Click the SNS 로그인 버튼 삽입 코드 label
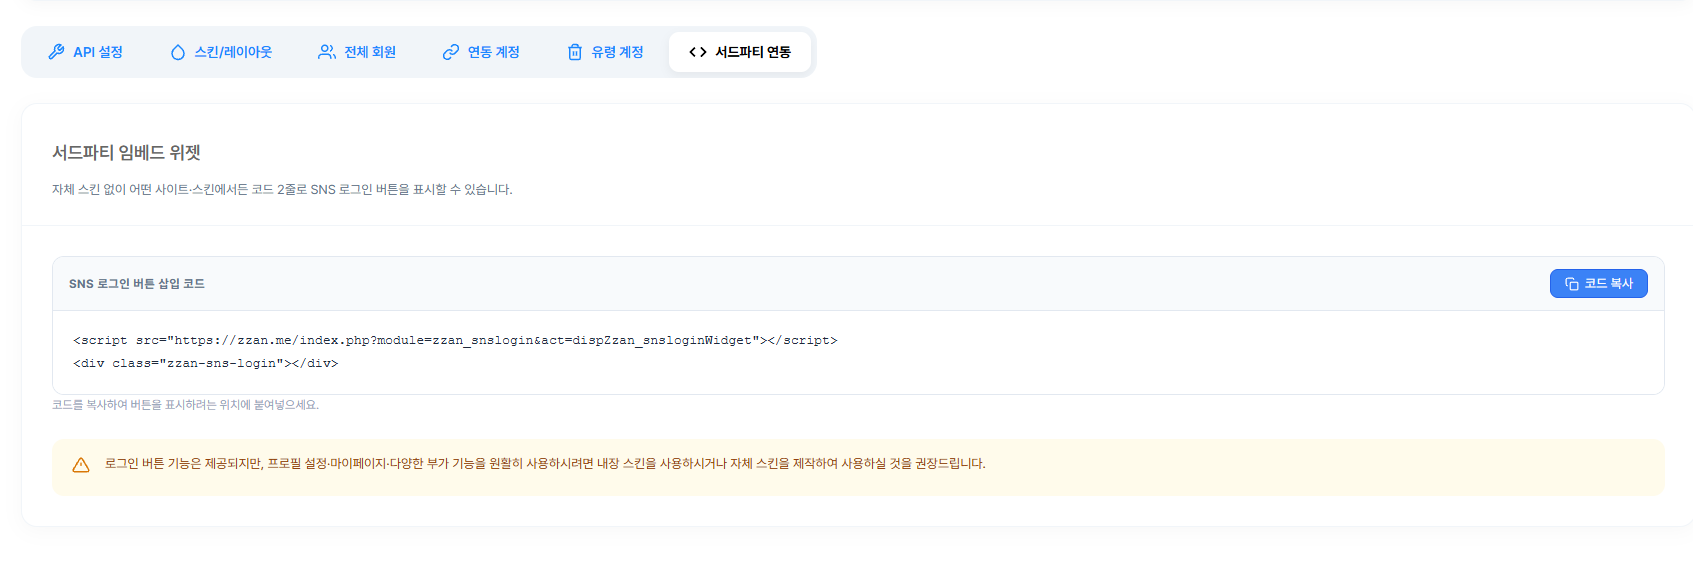This screenshot has height=568, width=1693. tap(137, 284)
